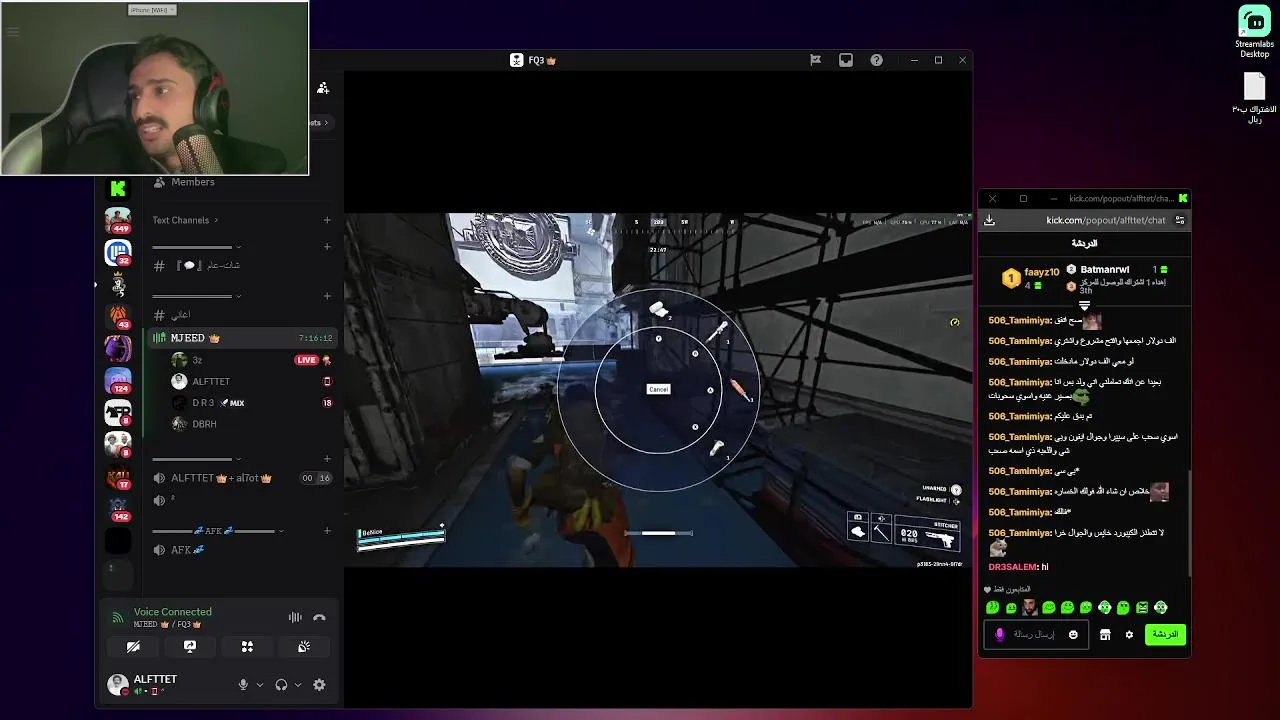Click the Kick chat scrollbar
Screen dimensions: 1280x720
coord(1189,522)
